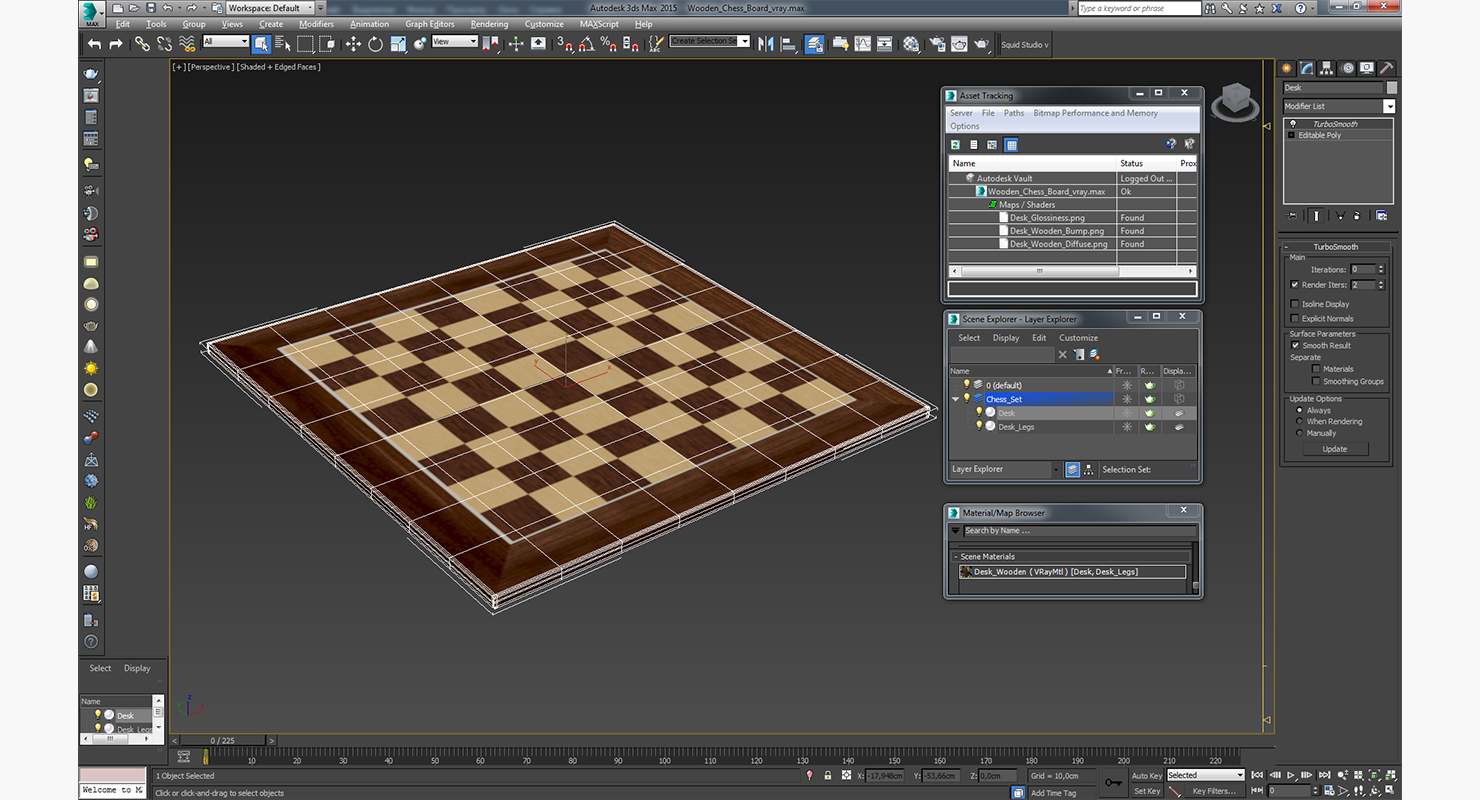Screen dimensions: 1480x800
Task: Select the When Rendering update option
Action: click(1300, 421)
